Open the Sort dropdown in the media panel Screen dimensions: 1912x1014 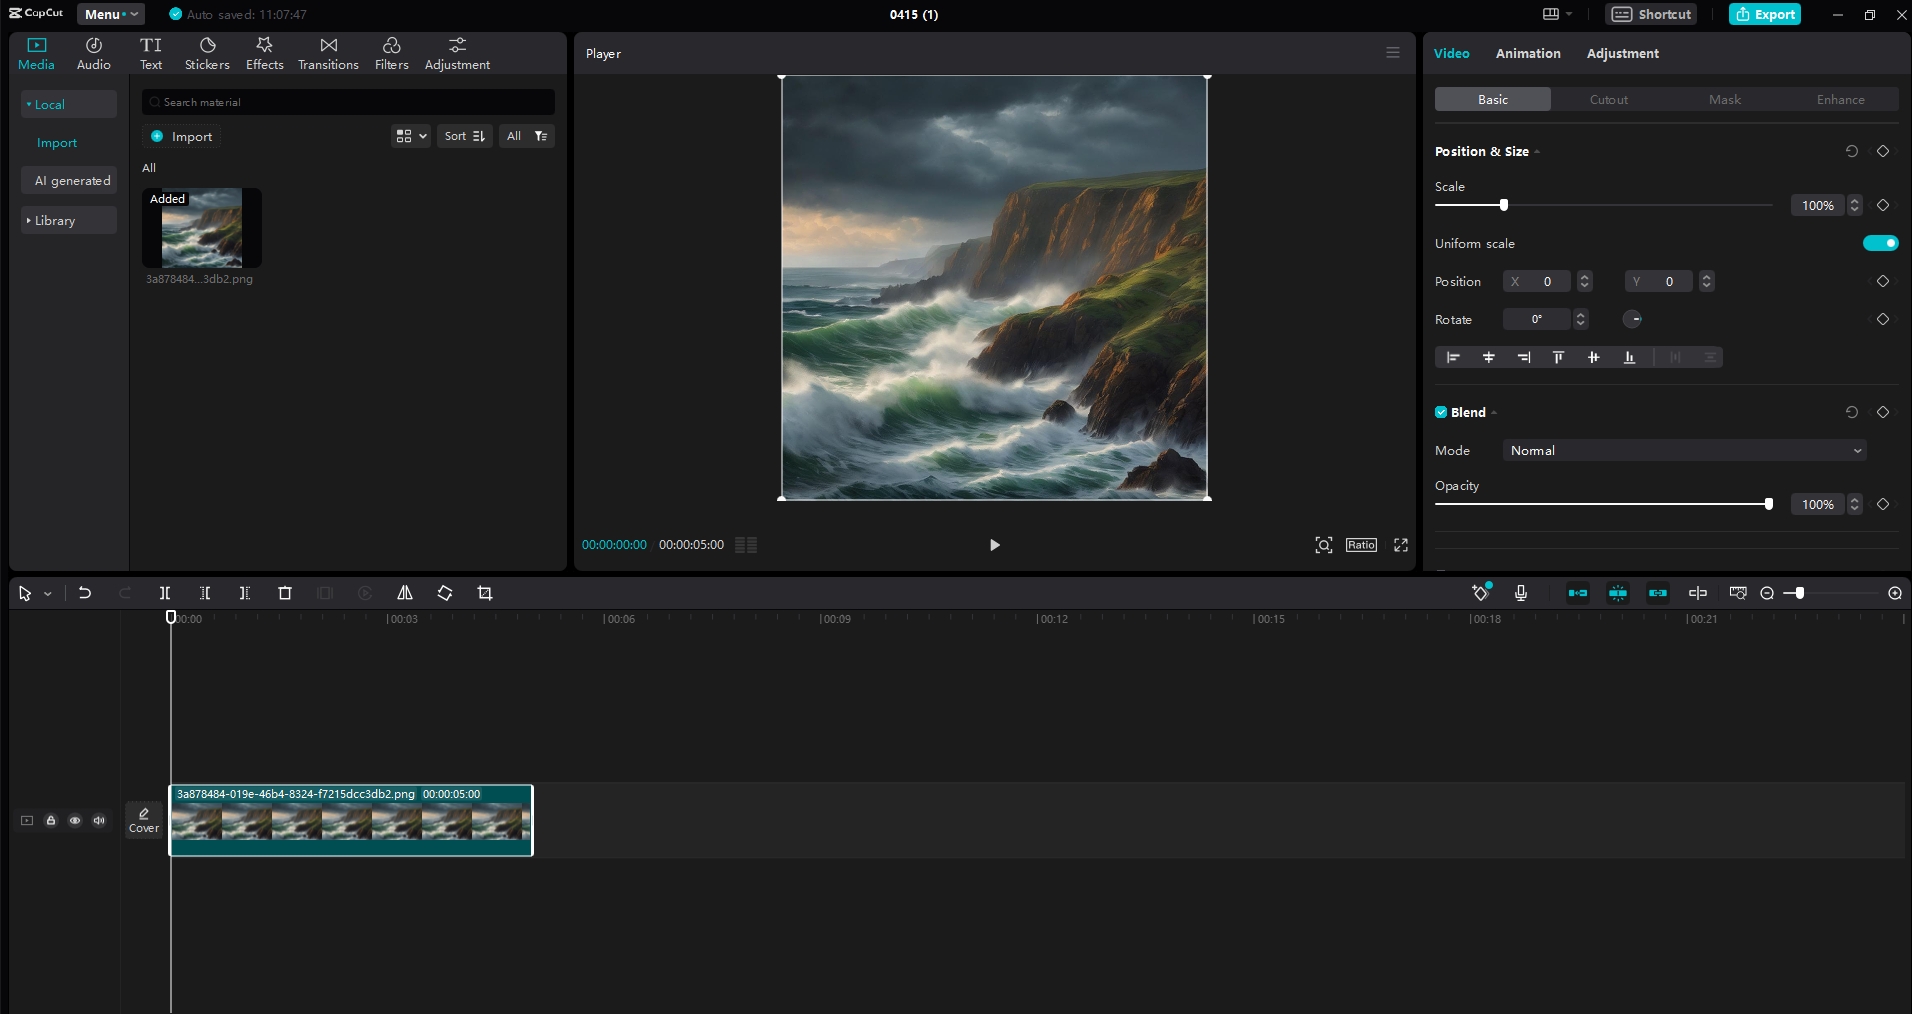tap(463, 136)
